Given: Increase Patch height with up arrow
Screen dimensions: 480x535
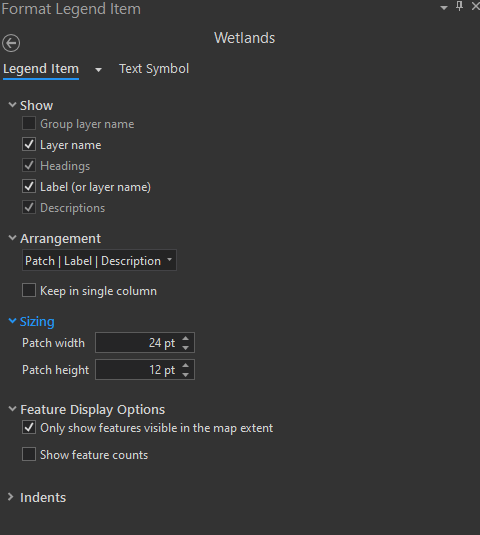Looking at the screenshot, I should click(185, 365).
